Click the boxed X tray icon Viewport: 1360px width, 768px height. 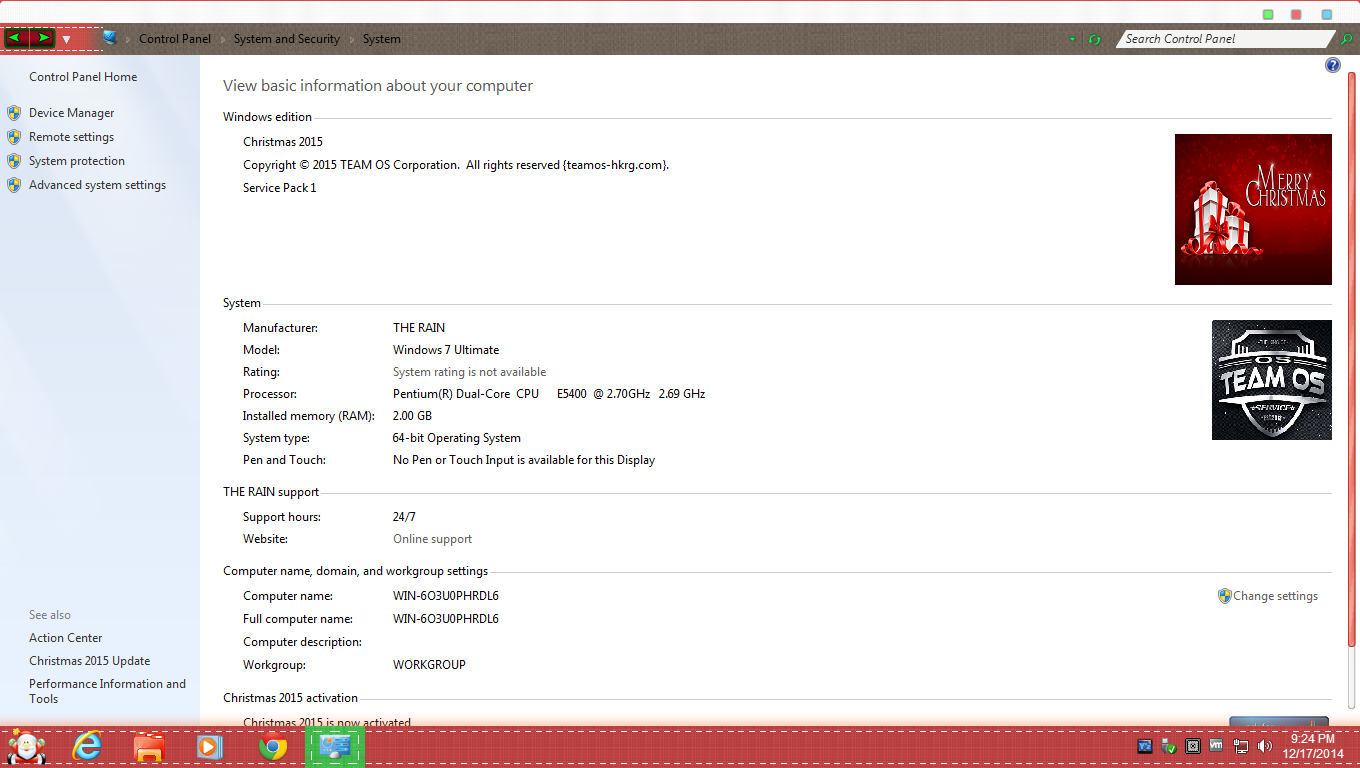(x=1192, y=746)
